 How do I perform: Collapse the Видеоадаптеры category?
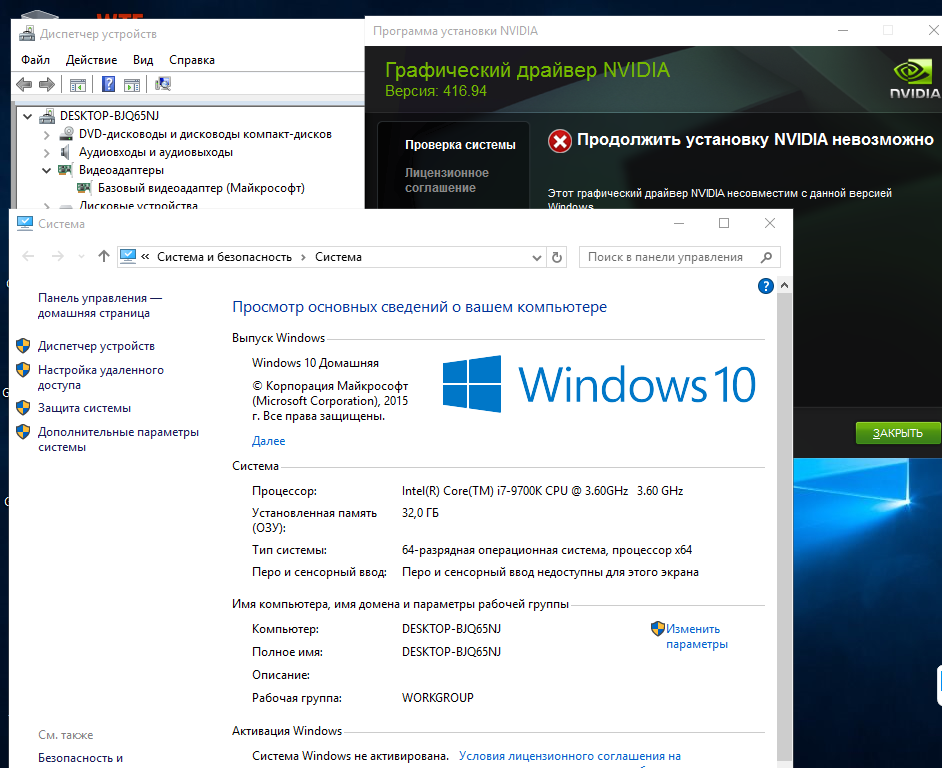point(46,171)
